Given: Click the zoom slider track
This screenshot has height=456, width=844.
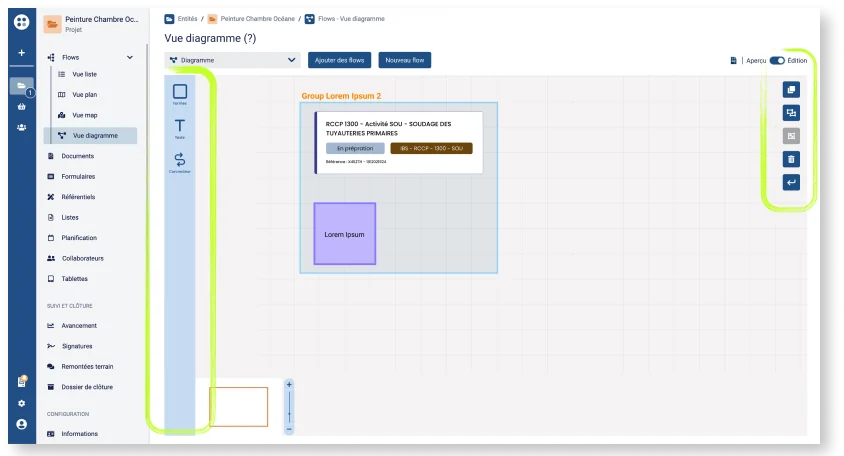Looking at the screenshot, I should 289,407.
